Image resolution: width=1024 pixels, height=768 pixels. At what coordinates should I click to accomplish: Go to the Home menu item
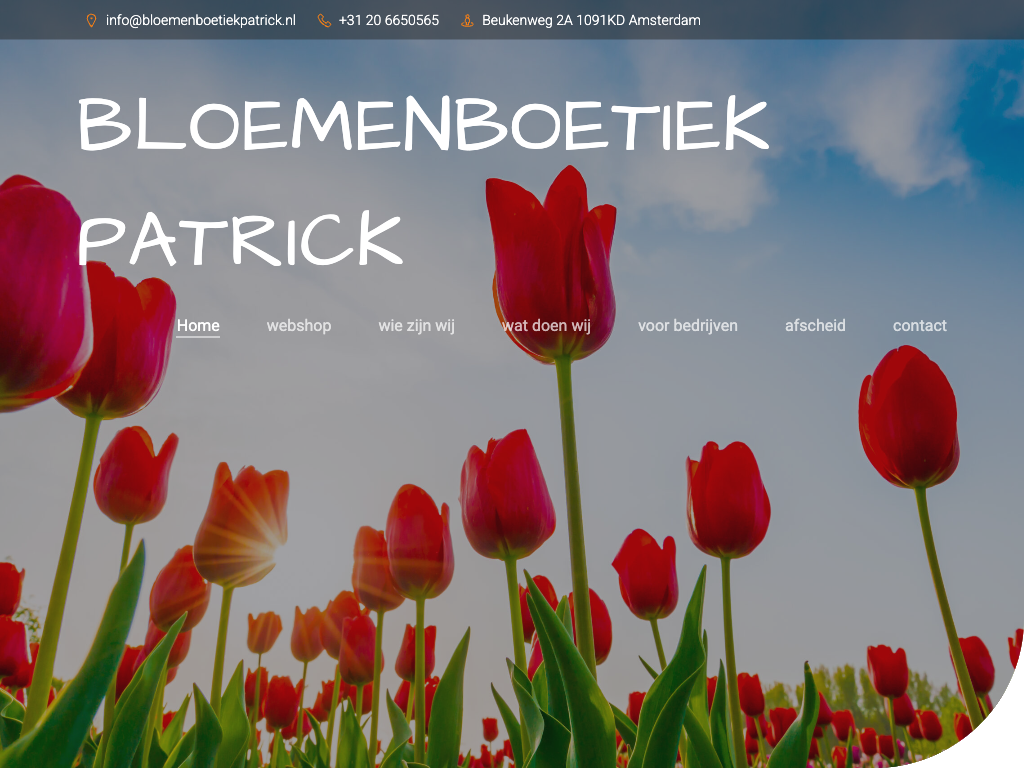pos(198,325)
